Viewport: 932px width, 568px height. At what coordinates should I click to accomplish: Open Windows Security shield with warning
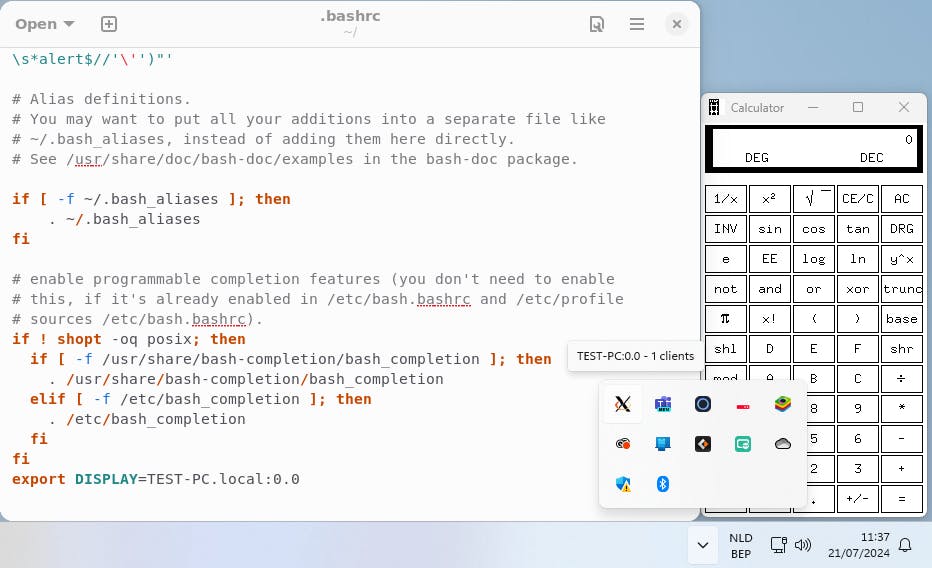623,484
